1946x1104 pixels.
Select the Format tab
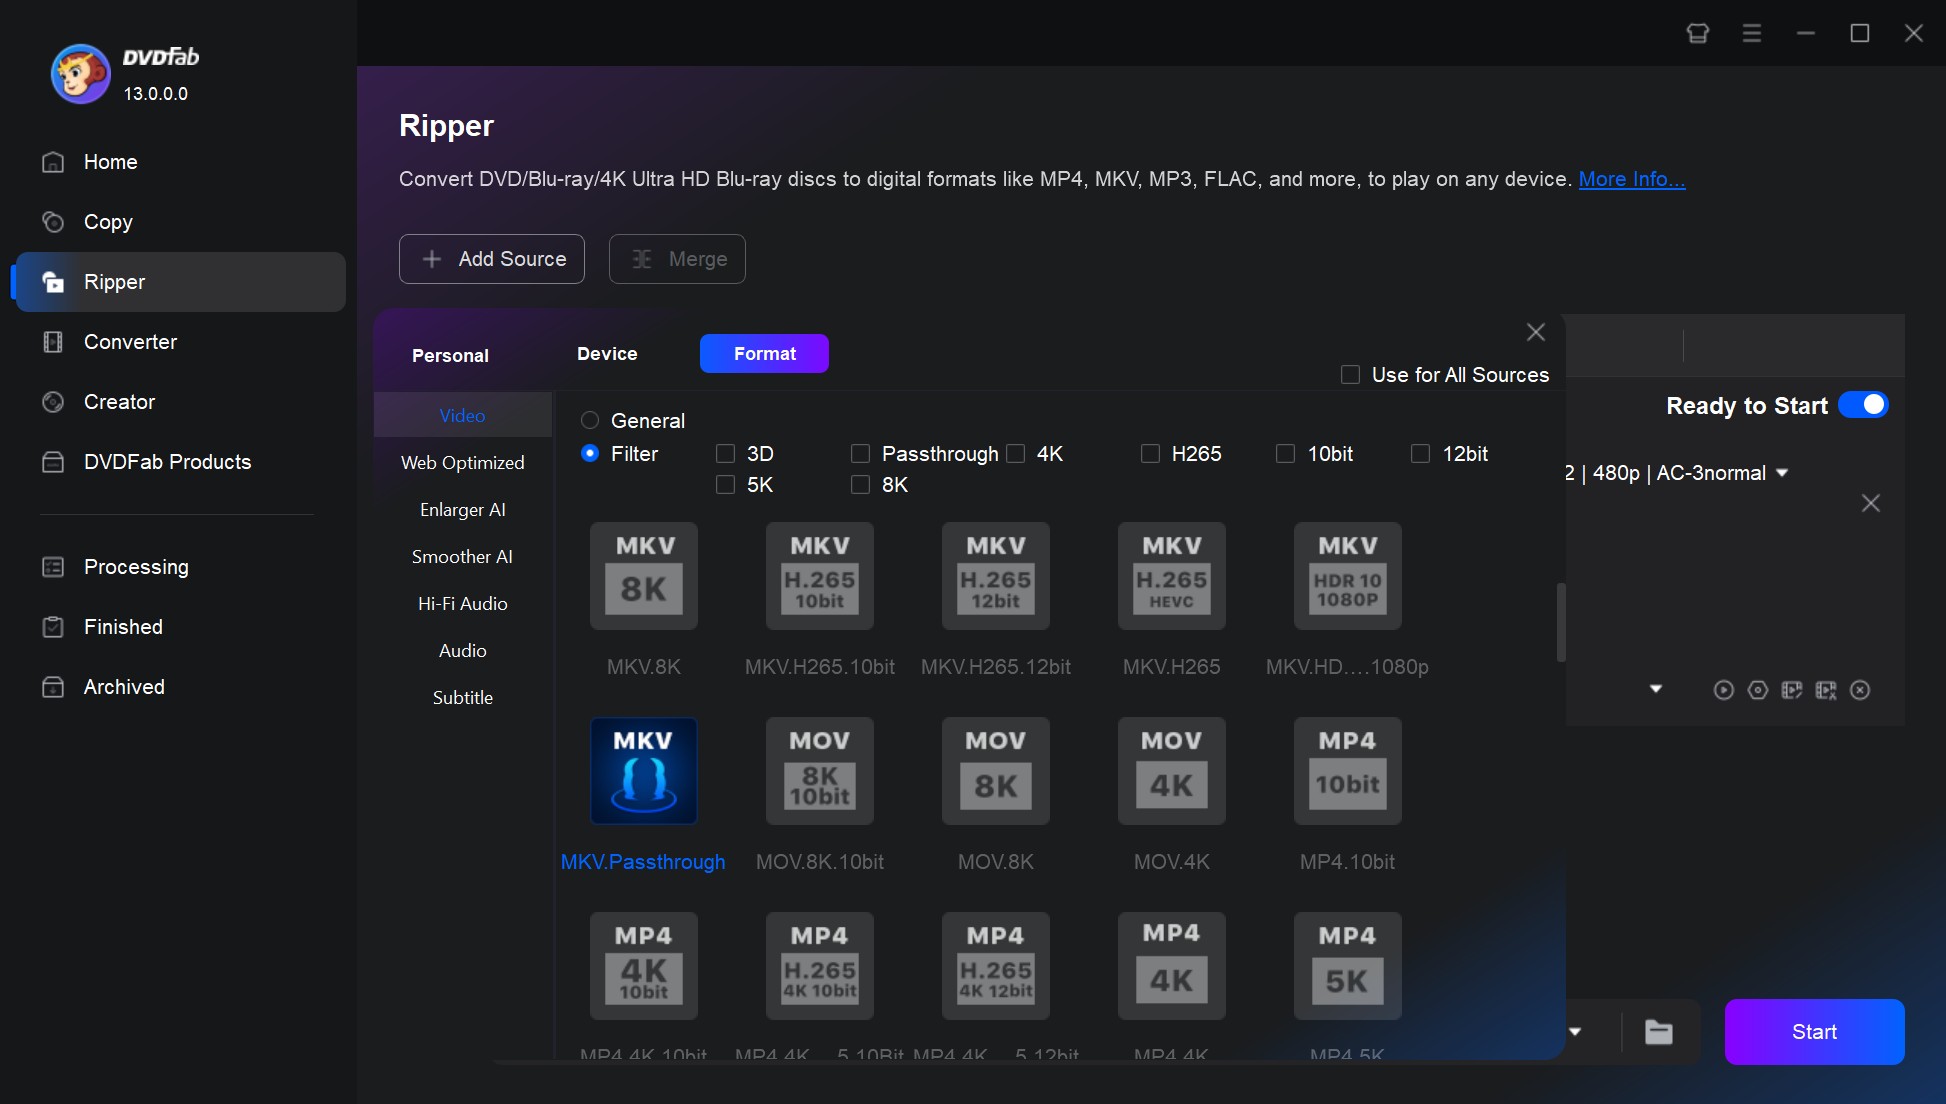764,354
